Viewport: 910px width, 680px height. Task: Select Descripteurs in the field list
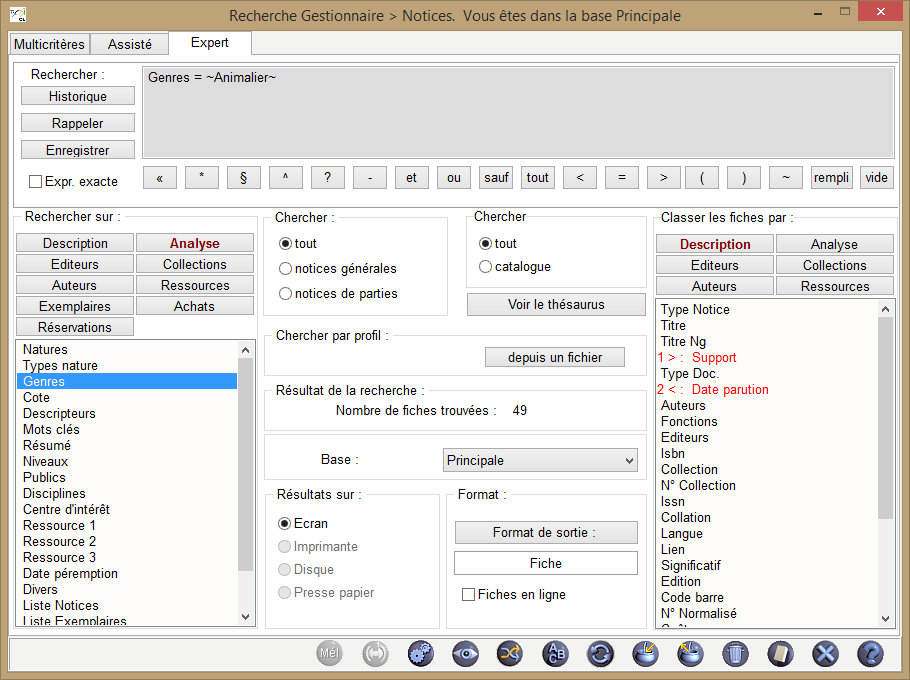tap(60, 414)
